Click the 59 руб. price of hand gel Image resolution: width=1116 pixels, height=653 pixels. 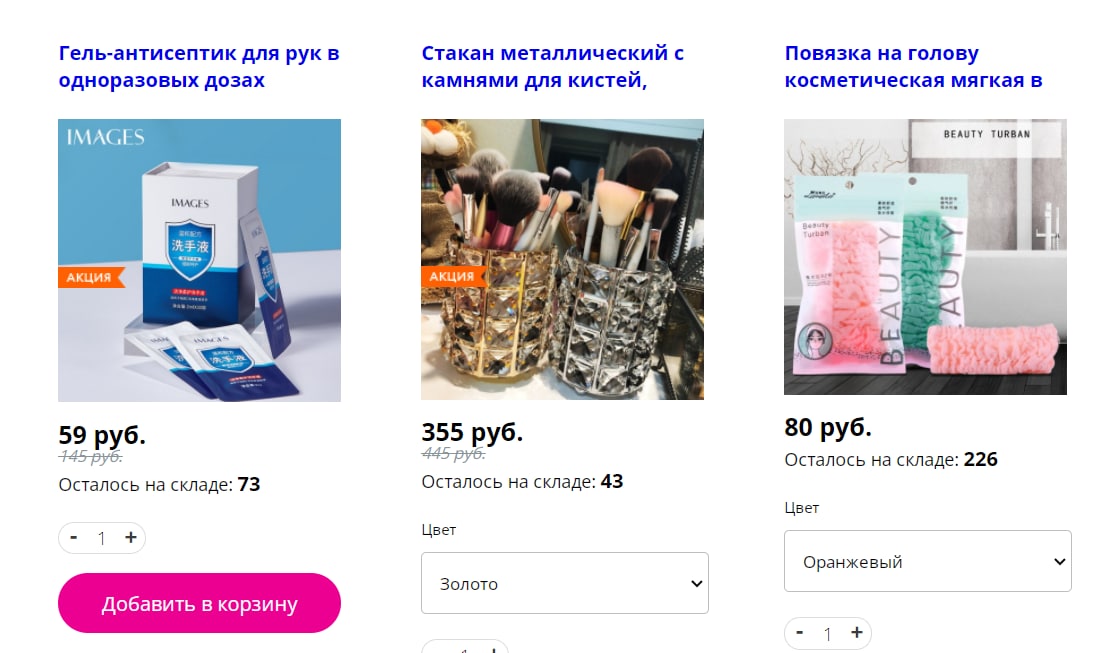(x=102, y=435)
